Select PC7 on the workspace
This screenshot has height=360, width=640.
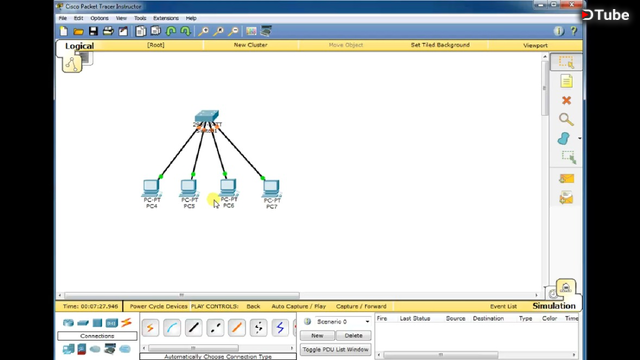(271, 189)
